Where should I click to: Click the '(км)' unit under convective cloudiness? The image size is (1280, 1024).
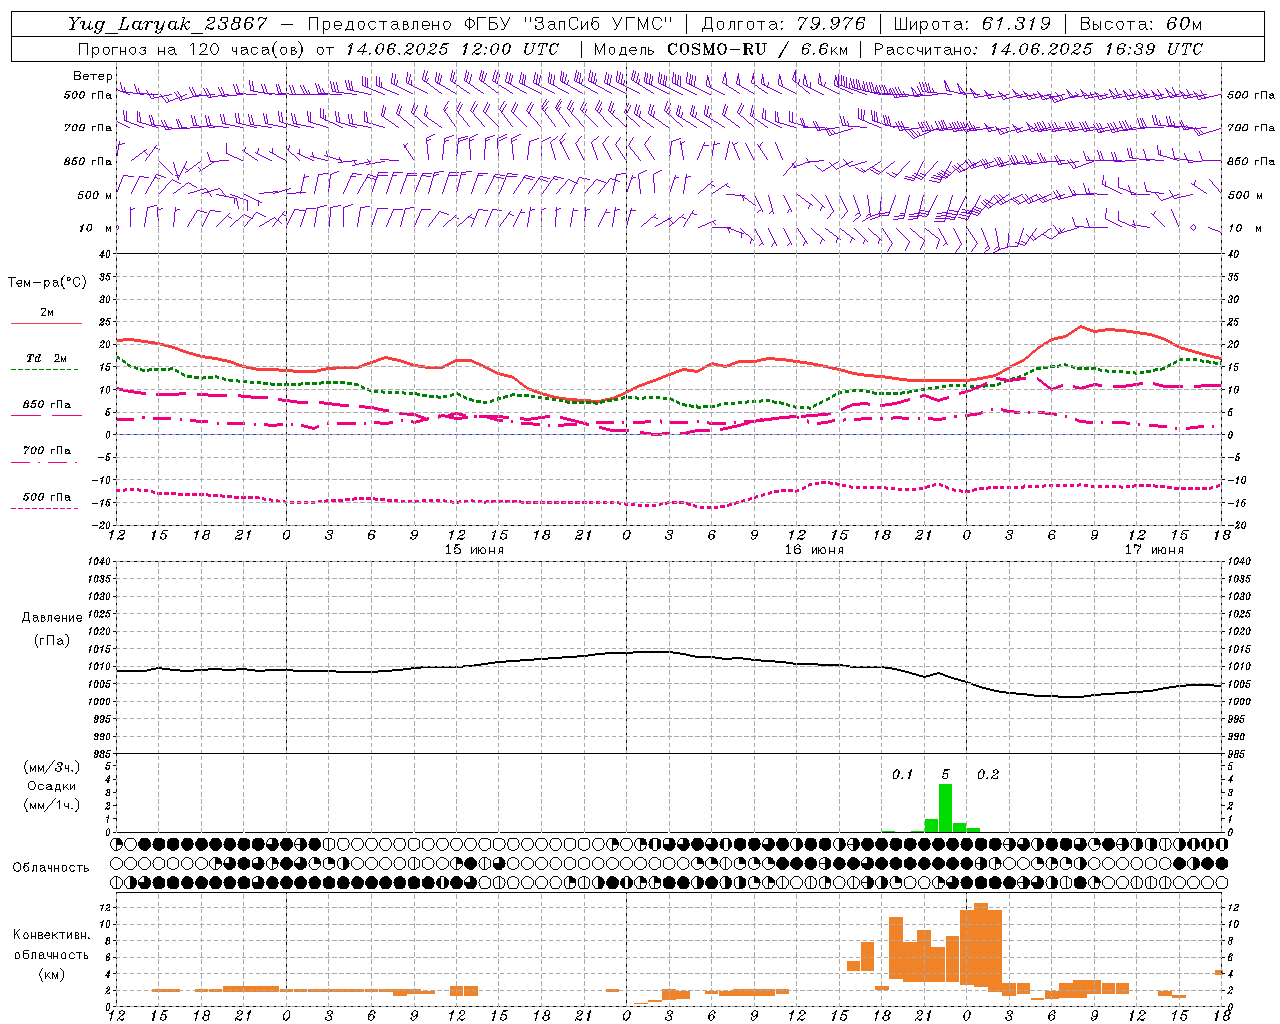[x=51, y=974]
